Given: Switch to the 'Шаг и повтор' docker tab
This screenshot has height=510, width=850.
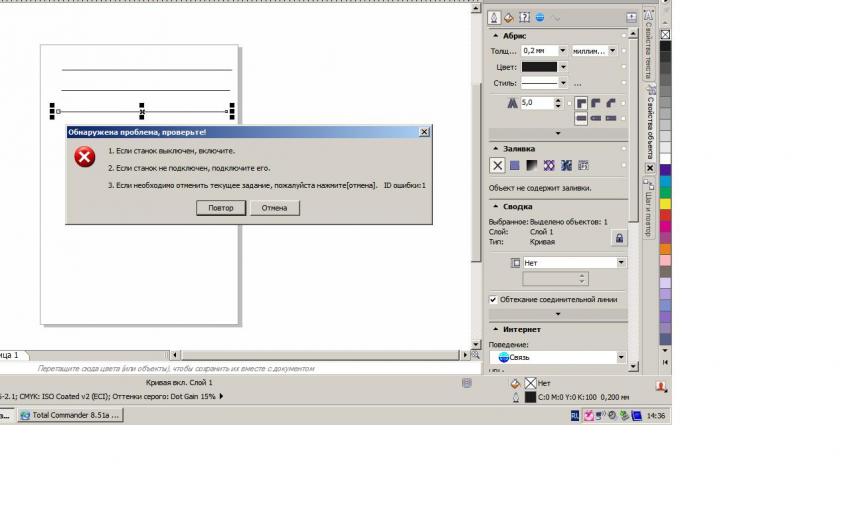Looking at the screenshot, I should [x=648, y=203].
